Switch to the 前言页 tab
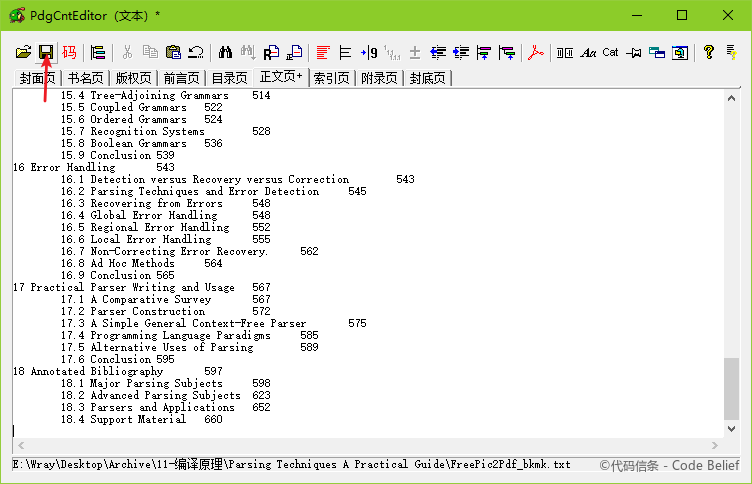Image resolution: width=752 pixels, height=484 pixels. 181,78
